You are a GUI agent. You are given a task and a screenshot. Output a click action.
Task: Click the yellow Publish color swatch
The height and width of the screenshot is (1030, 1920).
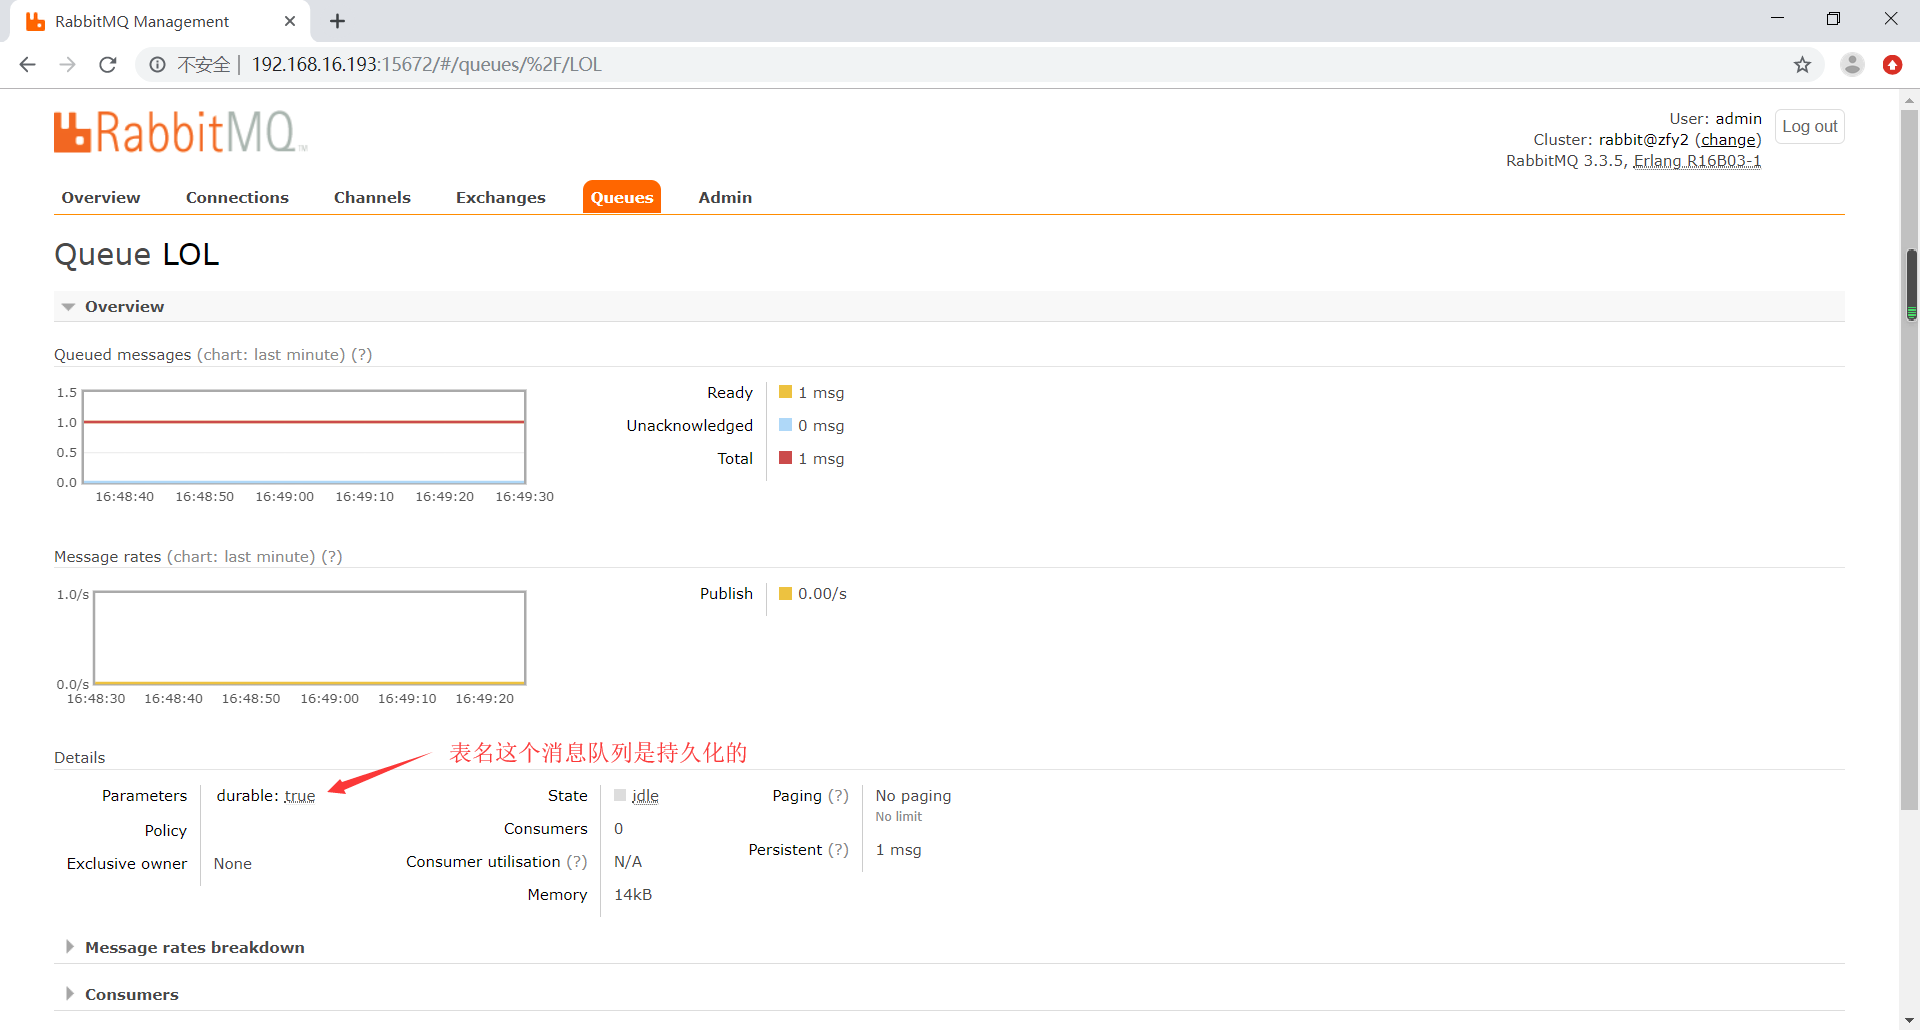(x=785, y=593)
